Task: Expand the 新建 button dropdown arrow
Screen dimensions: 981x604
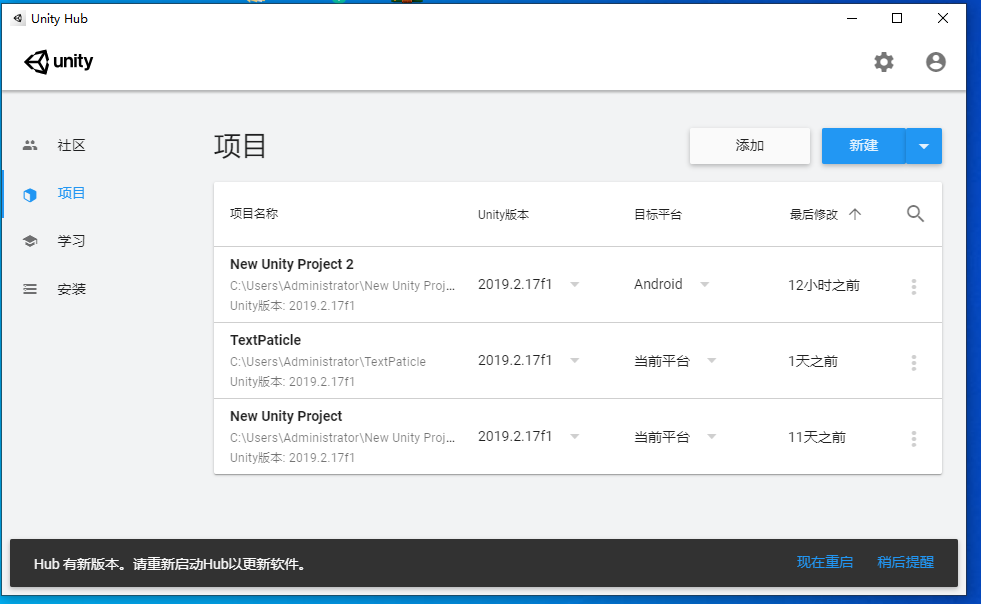Action: pyautogui.click(x=923, y=146)
